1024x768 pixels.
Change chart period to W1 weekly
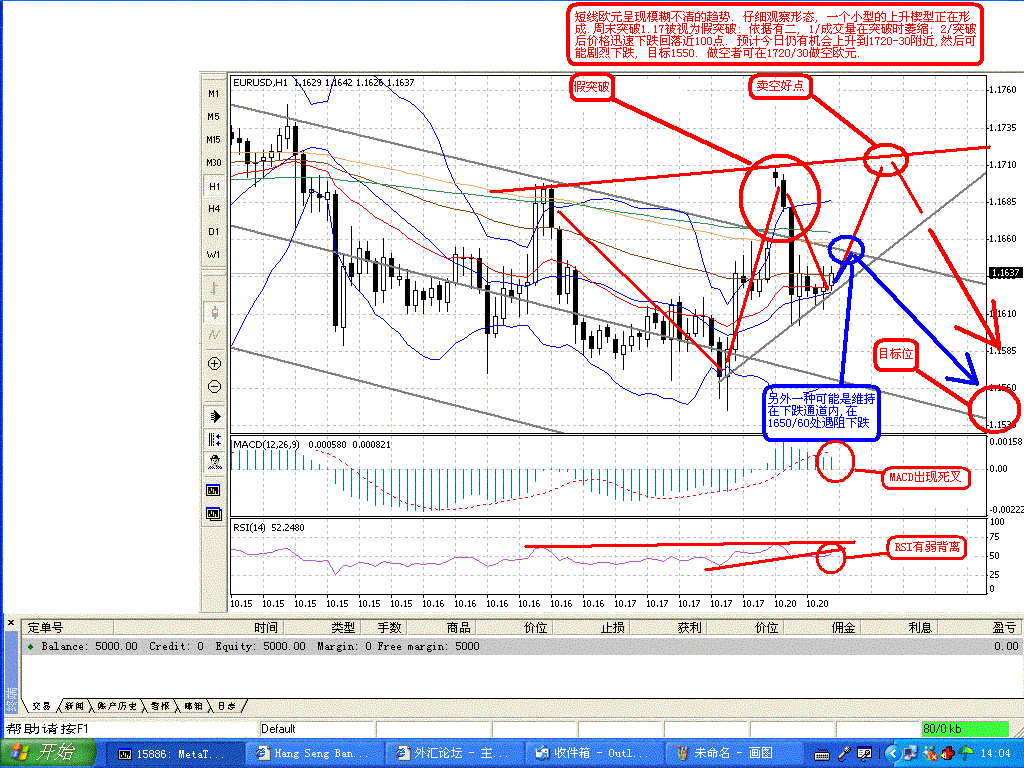point(214,255)
